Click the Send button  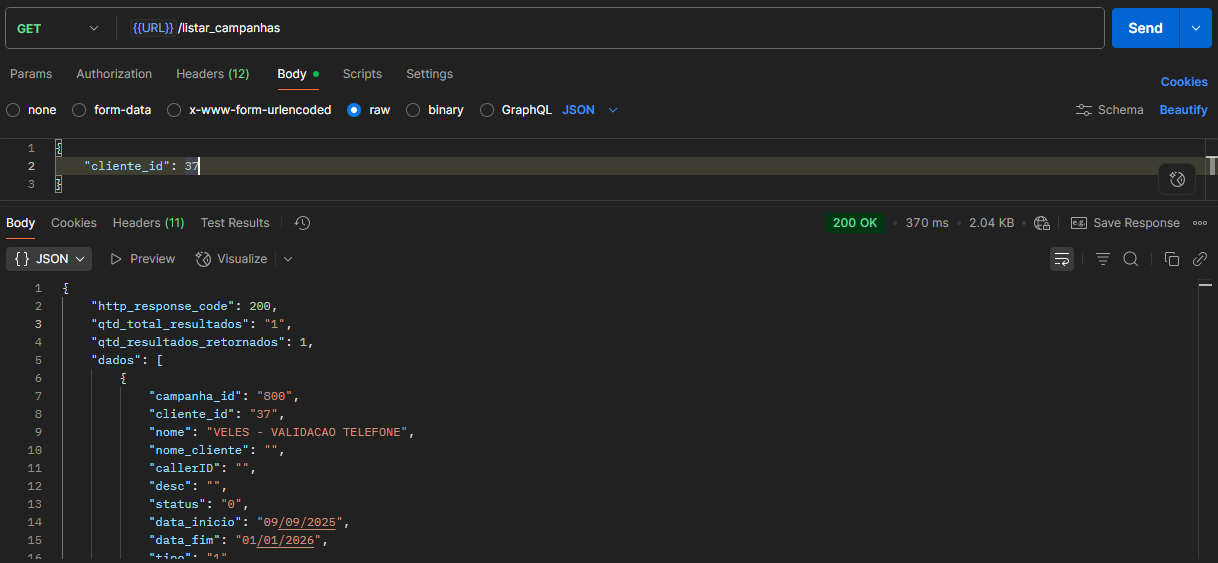coord(1145,28)
